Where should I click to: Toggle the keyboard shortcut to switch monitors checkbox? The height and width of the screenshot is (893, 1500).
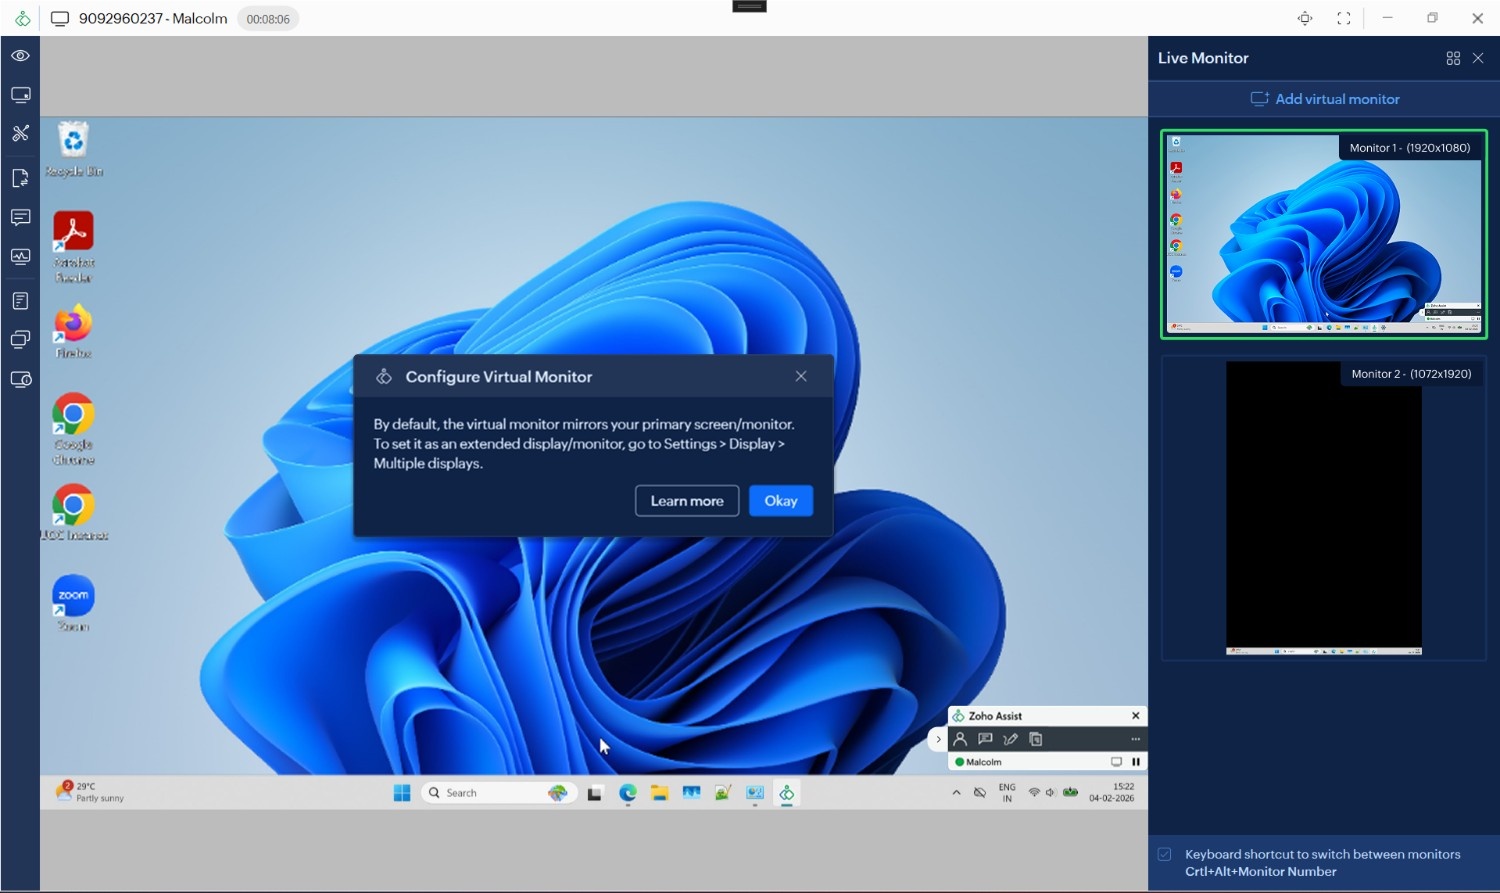[1164, 854]
